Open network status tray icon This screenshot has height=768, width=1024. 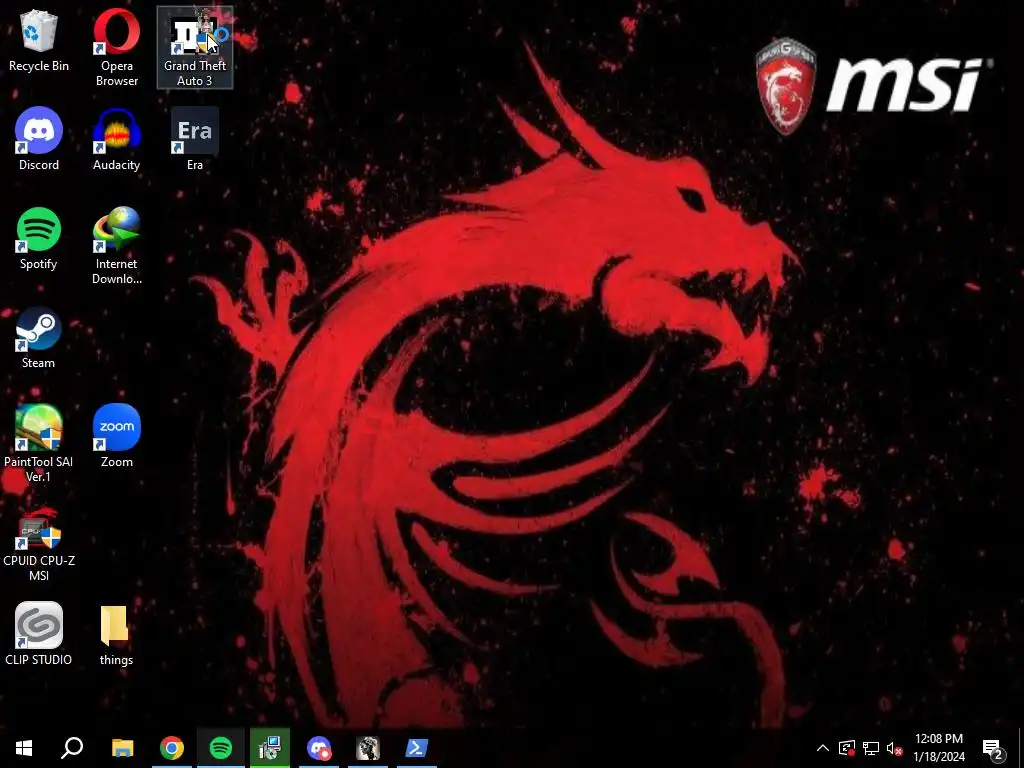point(871,748)
